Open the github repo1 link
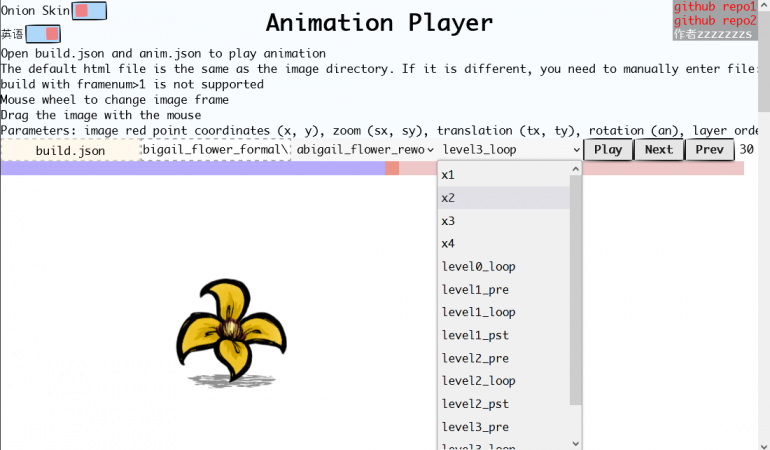Viewport: 770px width, 450px height. [x=715, y=7]
